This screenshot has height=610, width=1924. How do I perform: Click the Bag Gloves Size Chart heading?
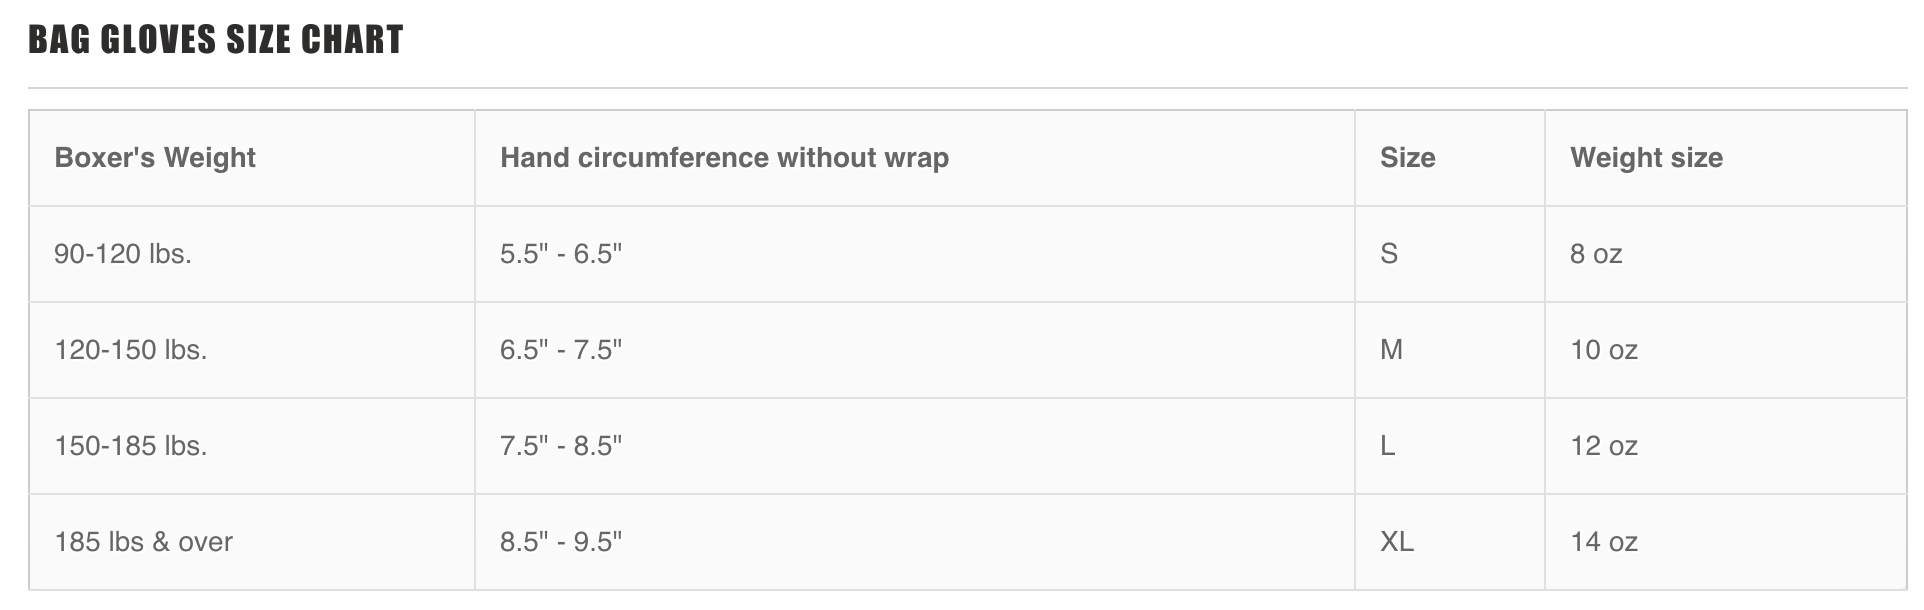pyautogui.click(x=216, y=40)
